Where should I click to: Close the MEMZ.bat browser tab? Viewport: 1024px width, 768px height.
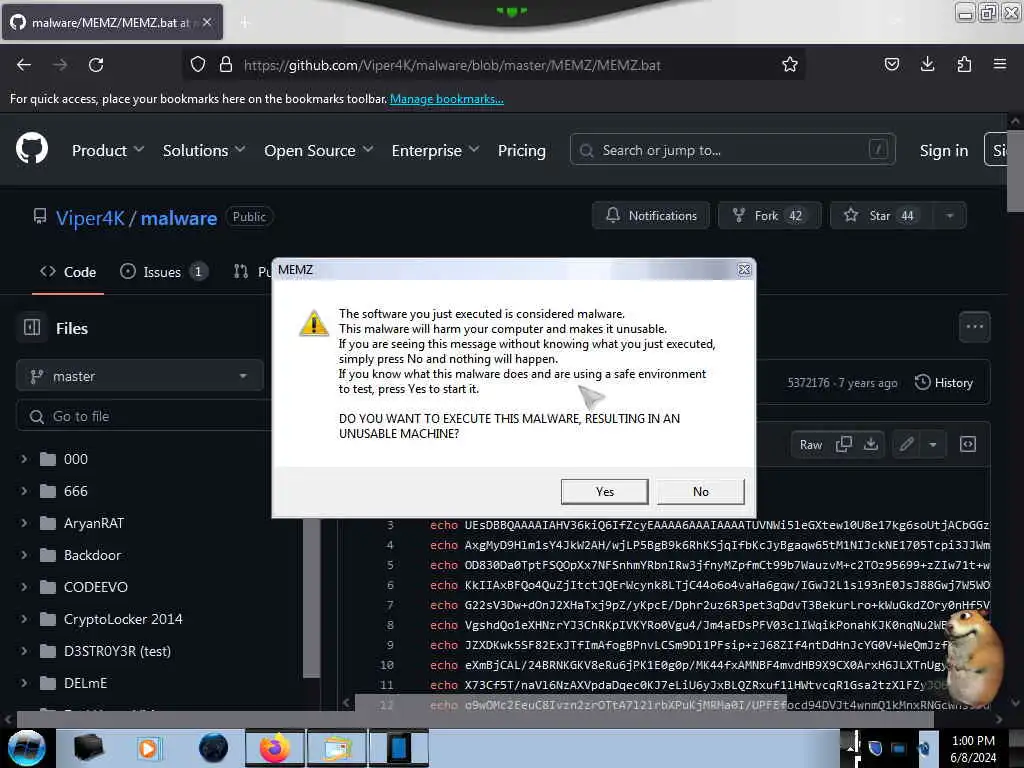(x=207, y=22)
